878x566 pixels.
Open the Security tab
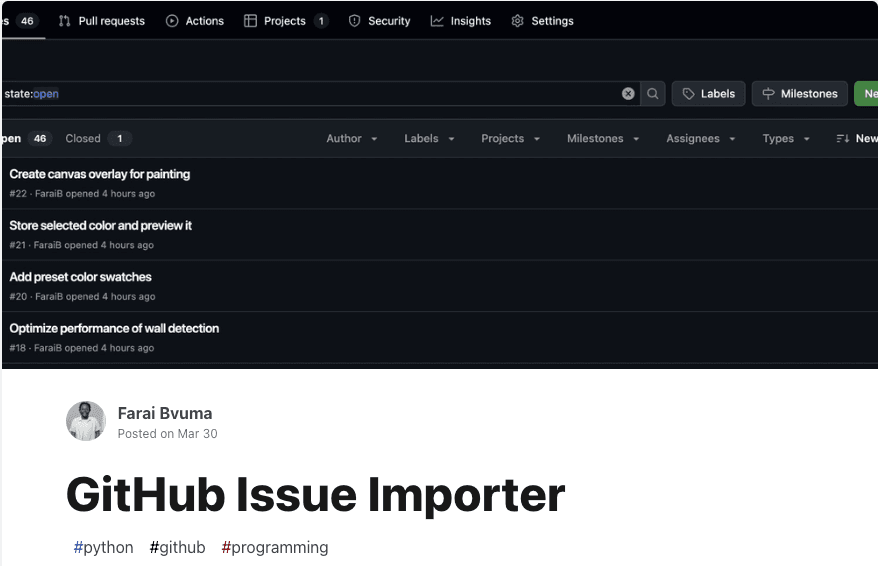click(379, 21)
